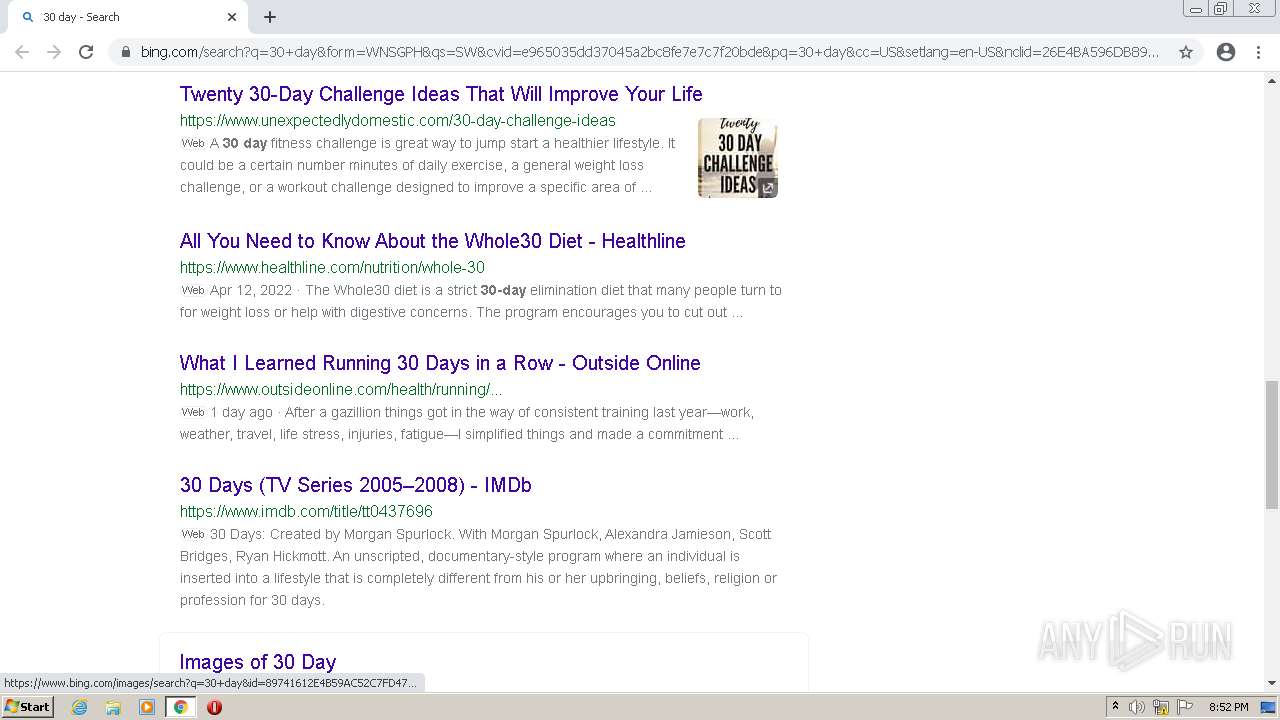This screenshot has width=1280, height=720.
Task: Open the network tray icon
Action: (x=1161, y=707)
